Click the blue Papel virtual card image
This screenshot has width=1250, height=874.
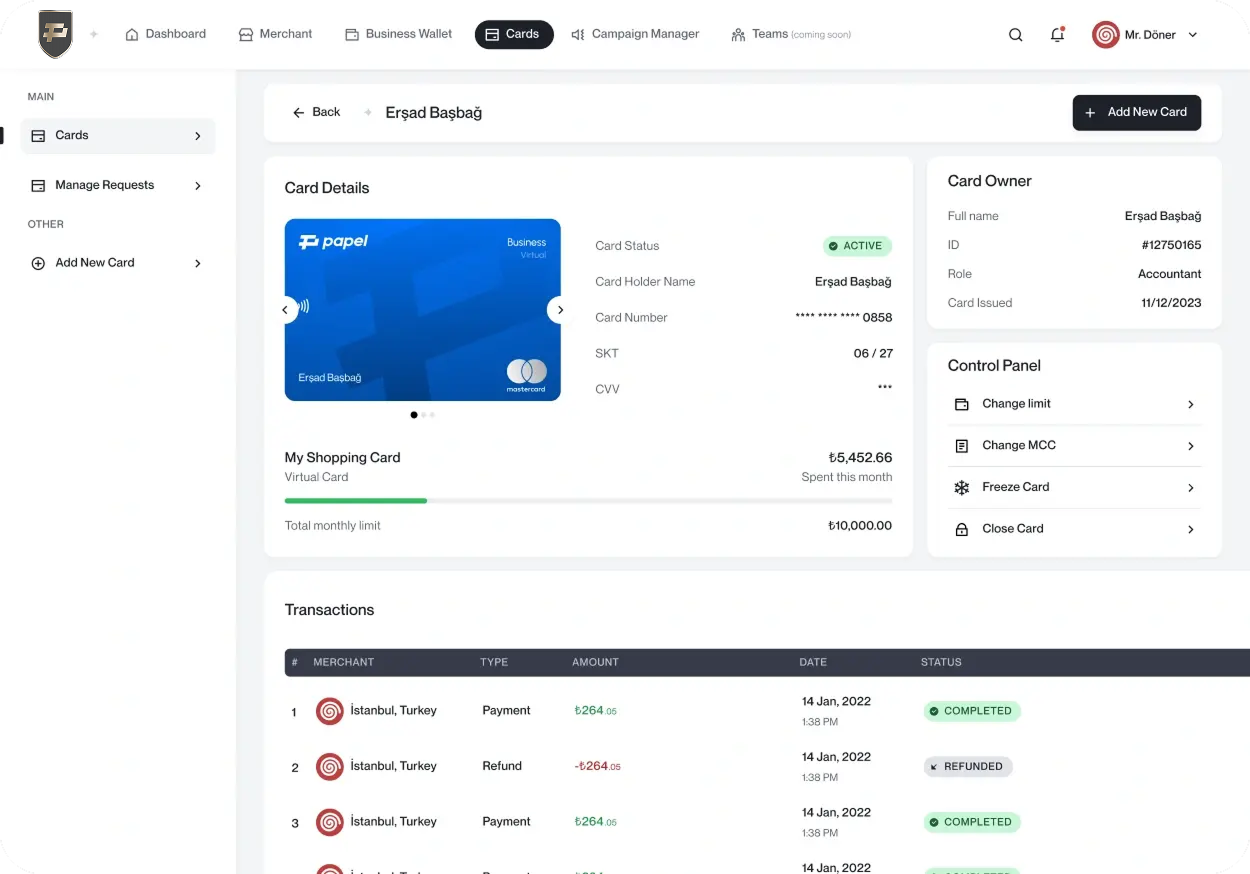tap(422, 310)
